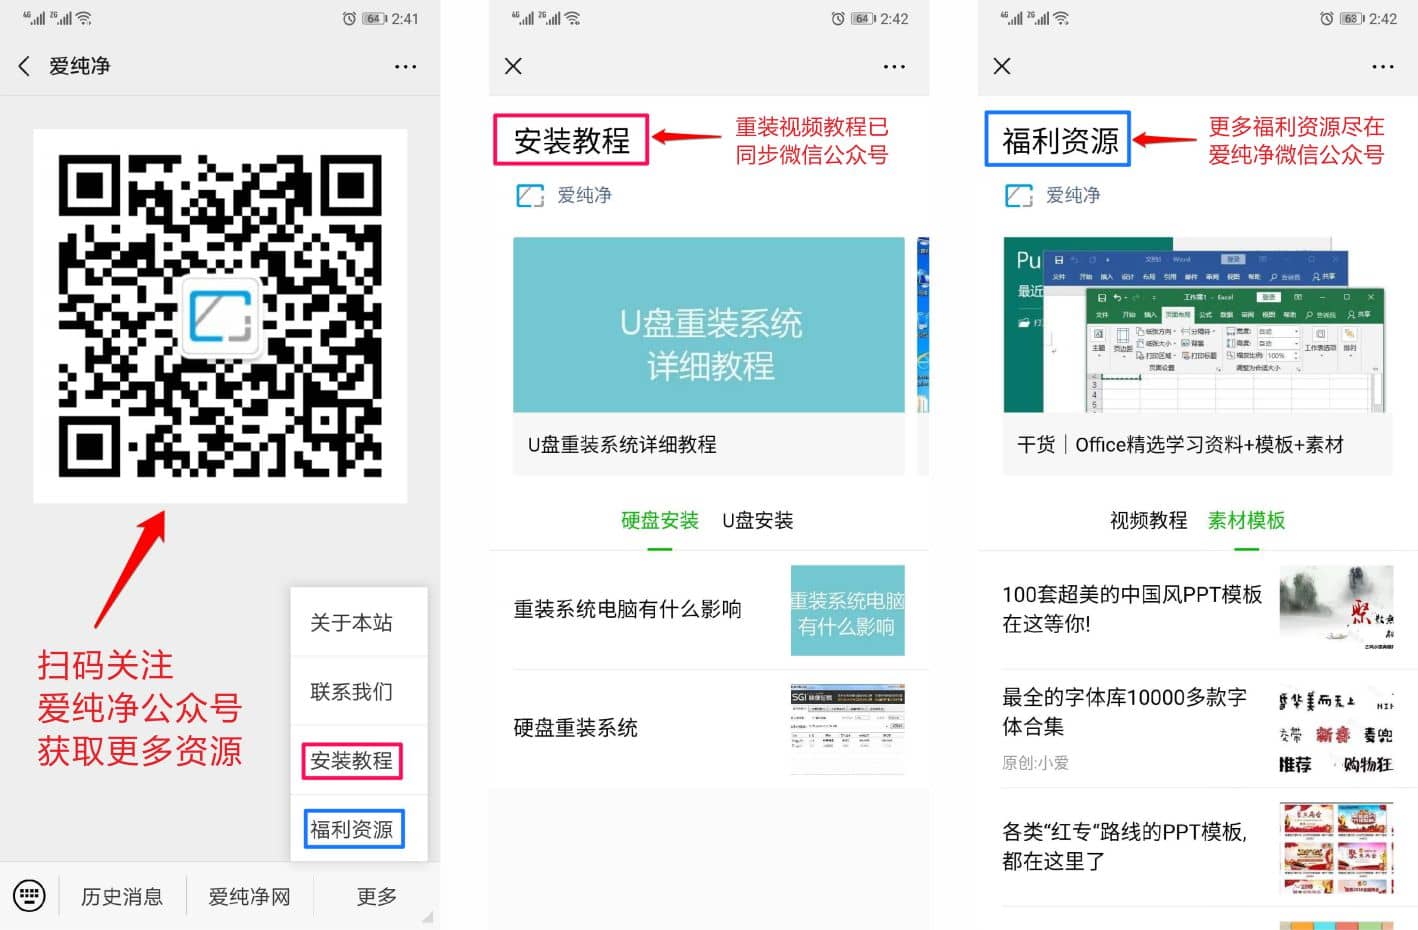The image size is (1418, 930).
Task: Choose 安装教程 in the popup menu
Action: tap(352, 761)
